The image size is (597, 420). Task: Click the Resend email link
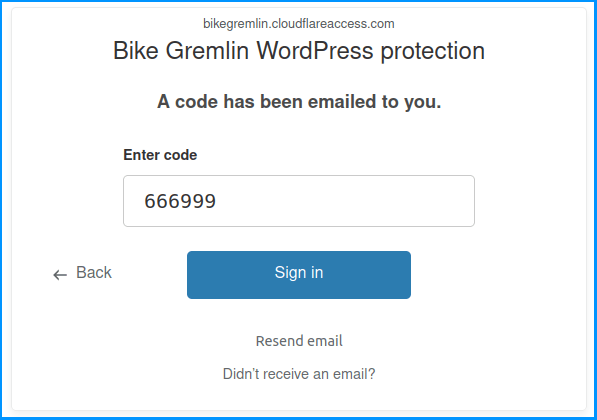299,341
